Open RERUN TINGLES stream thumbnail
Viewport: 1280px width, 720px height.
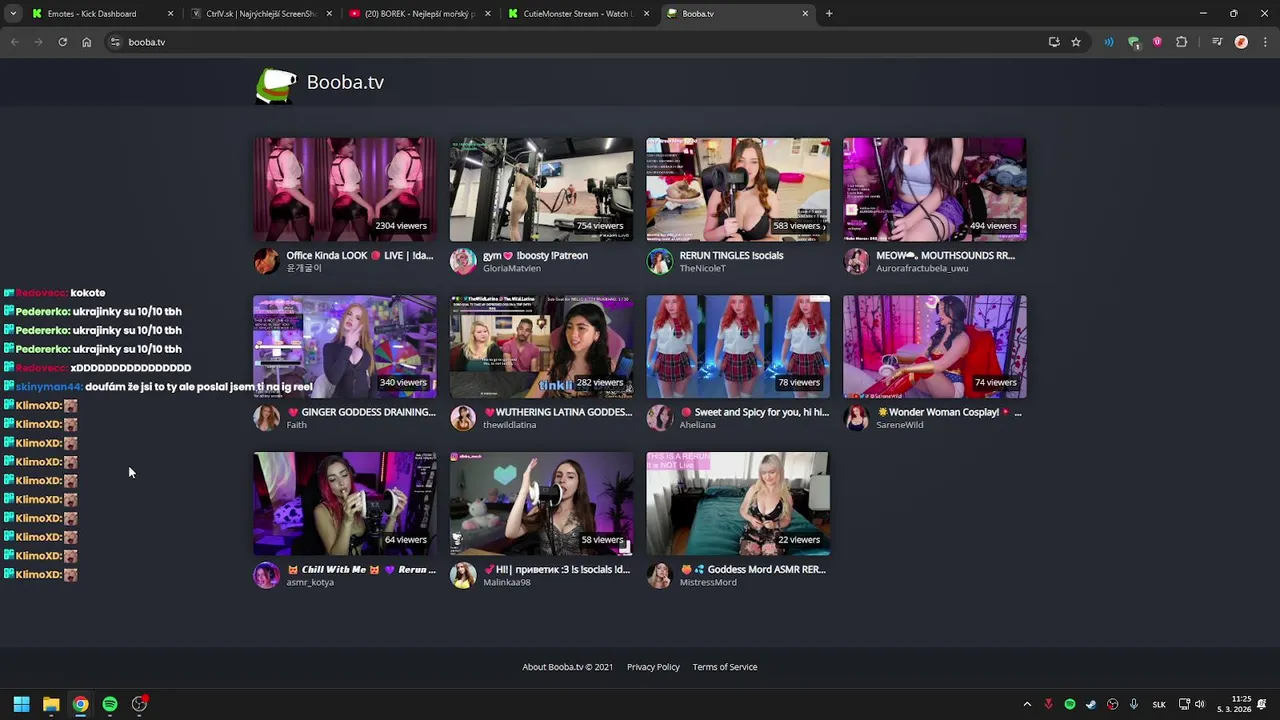click(x=738, y=189)
